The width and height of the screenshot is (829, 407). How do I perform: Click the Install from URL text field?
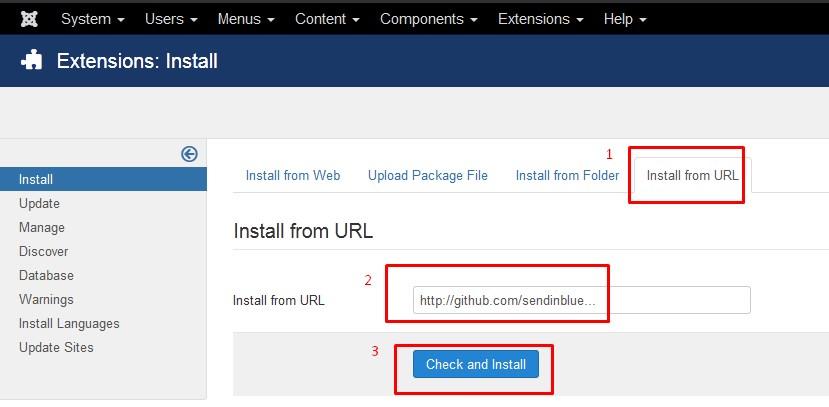click(x=581, y=300)
